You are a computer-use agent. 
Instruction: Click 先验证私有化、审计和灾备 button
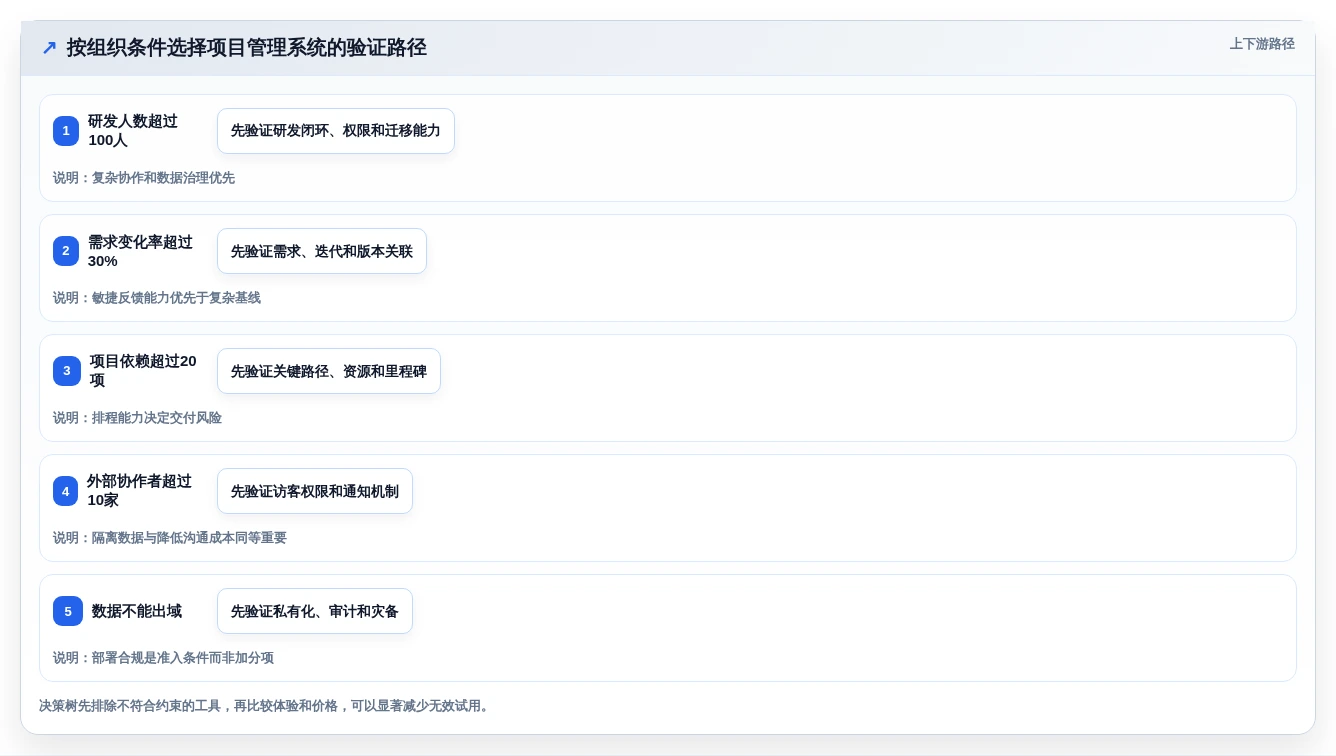pos(315,611)
